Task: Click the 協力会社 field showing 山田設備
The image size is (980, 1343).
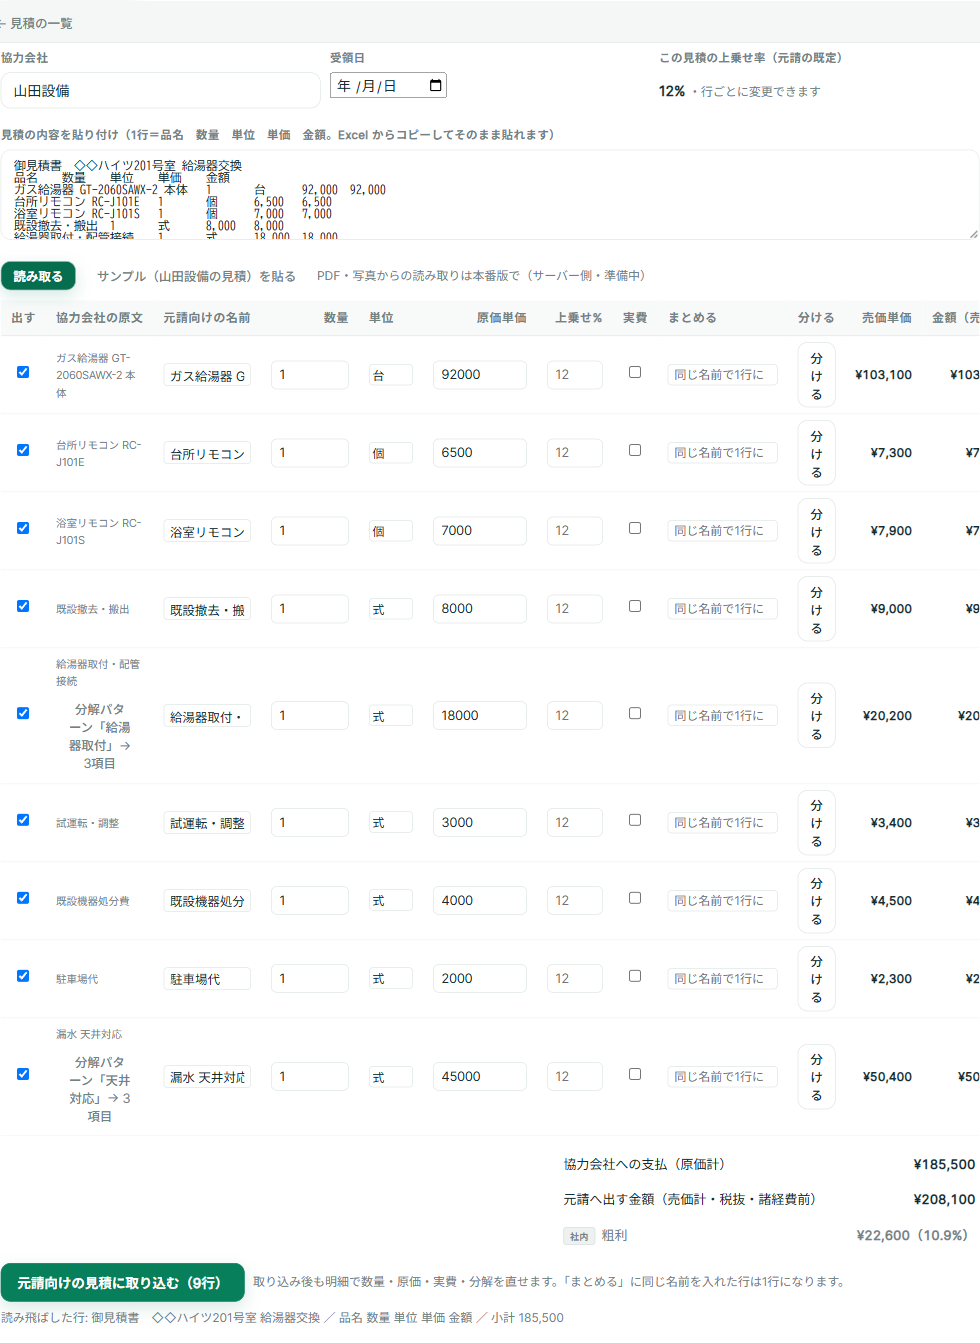Action: (x=160, y=91)
